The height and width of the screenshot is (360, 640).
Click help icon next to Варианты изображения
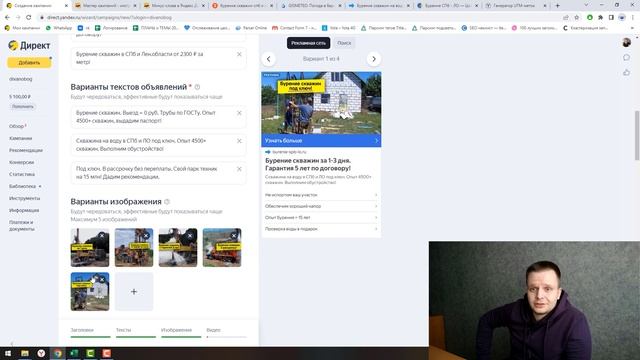[x=167, y=202]
